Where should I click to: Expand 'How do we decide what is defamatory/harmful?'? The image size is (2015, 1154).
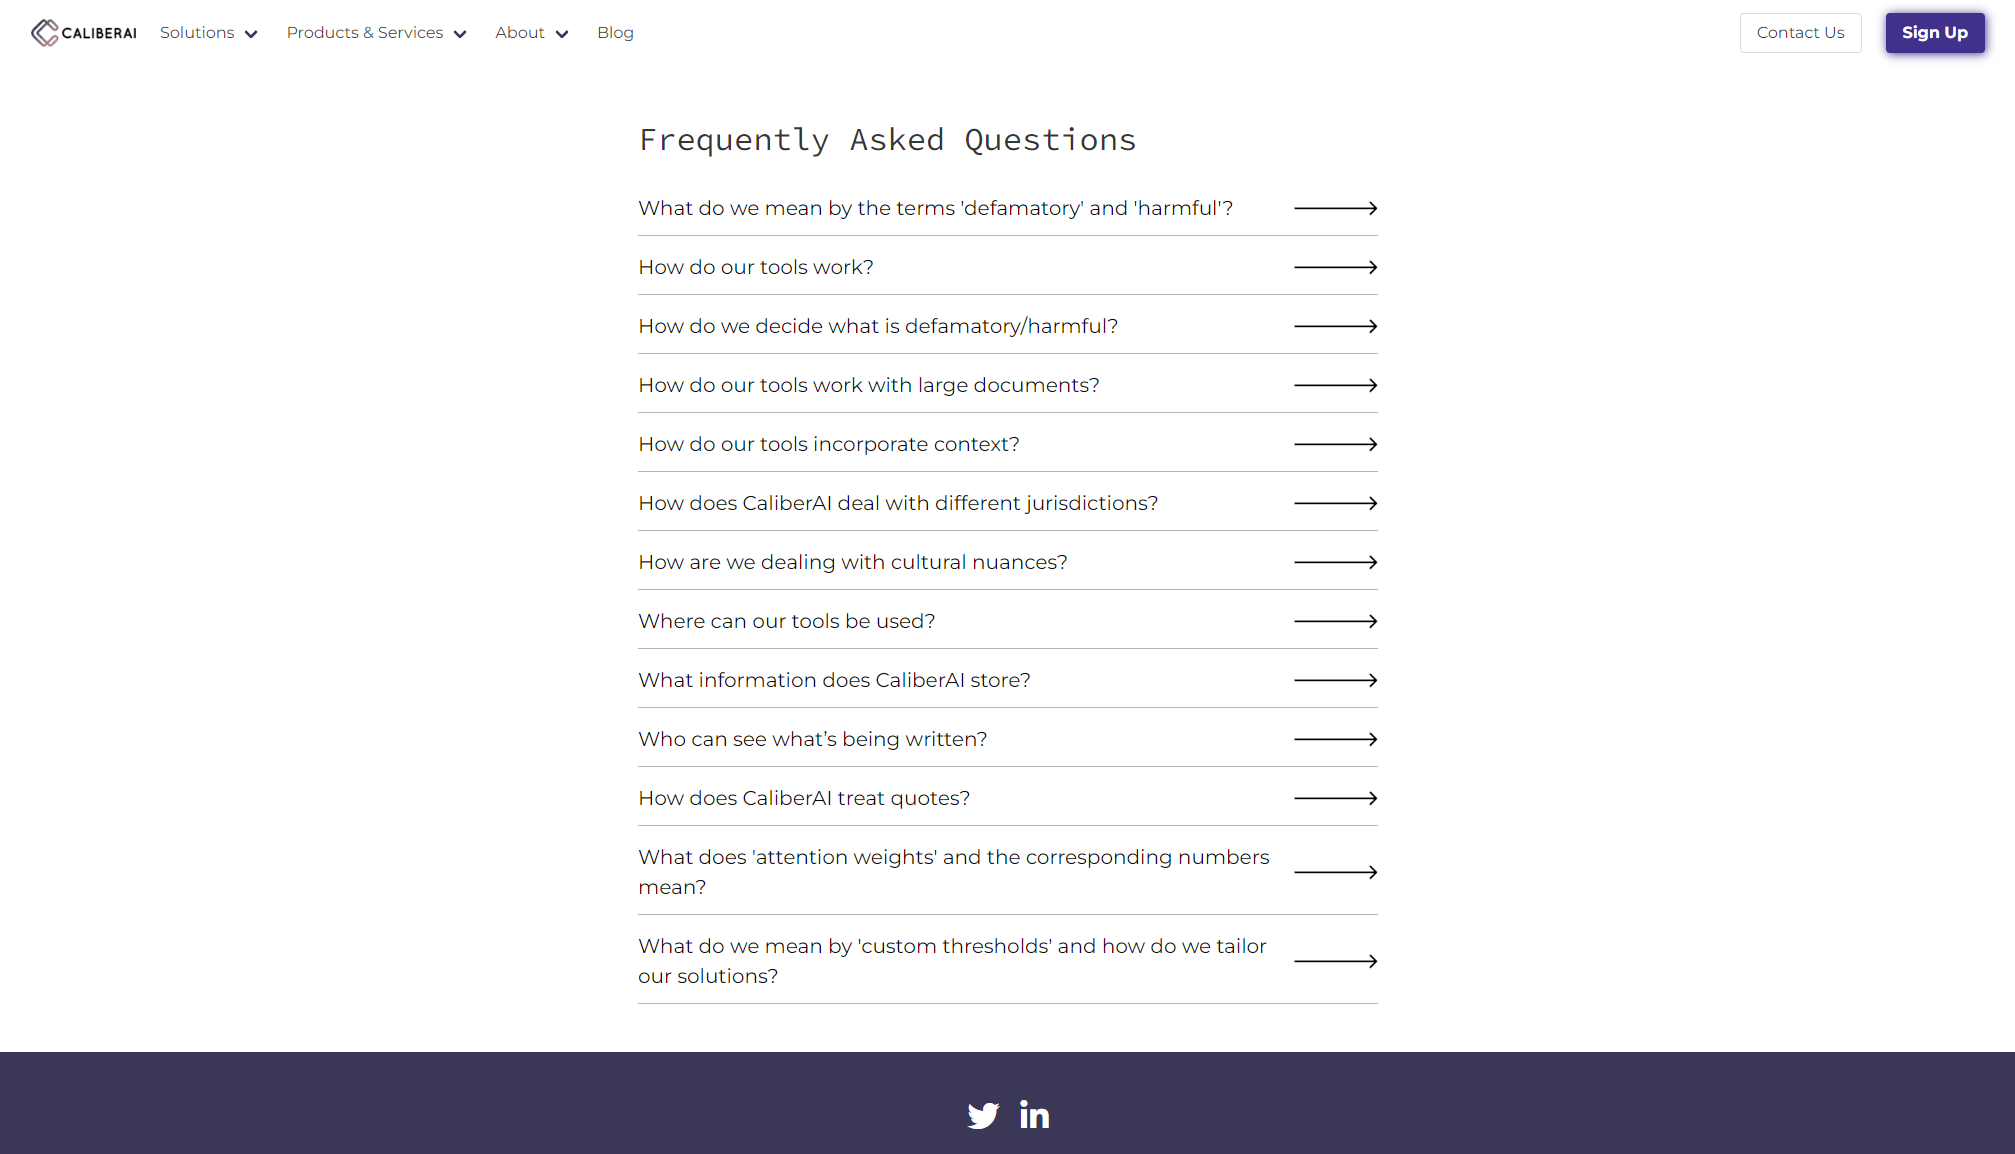pyautogui.click(x=878, y=326)
